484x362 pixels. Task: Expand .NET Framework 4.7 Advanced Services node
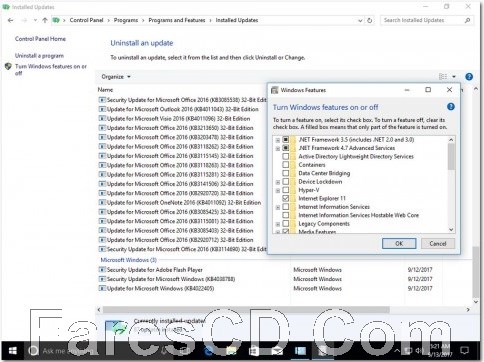pyautogui.click(x=278, y=148)
